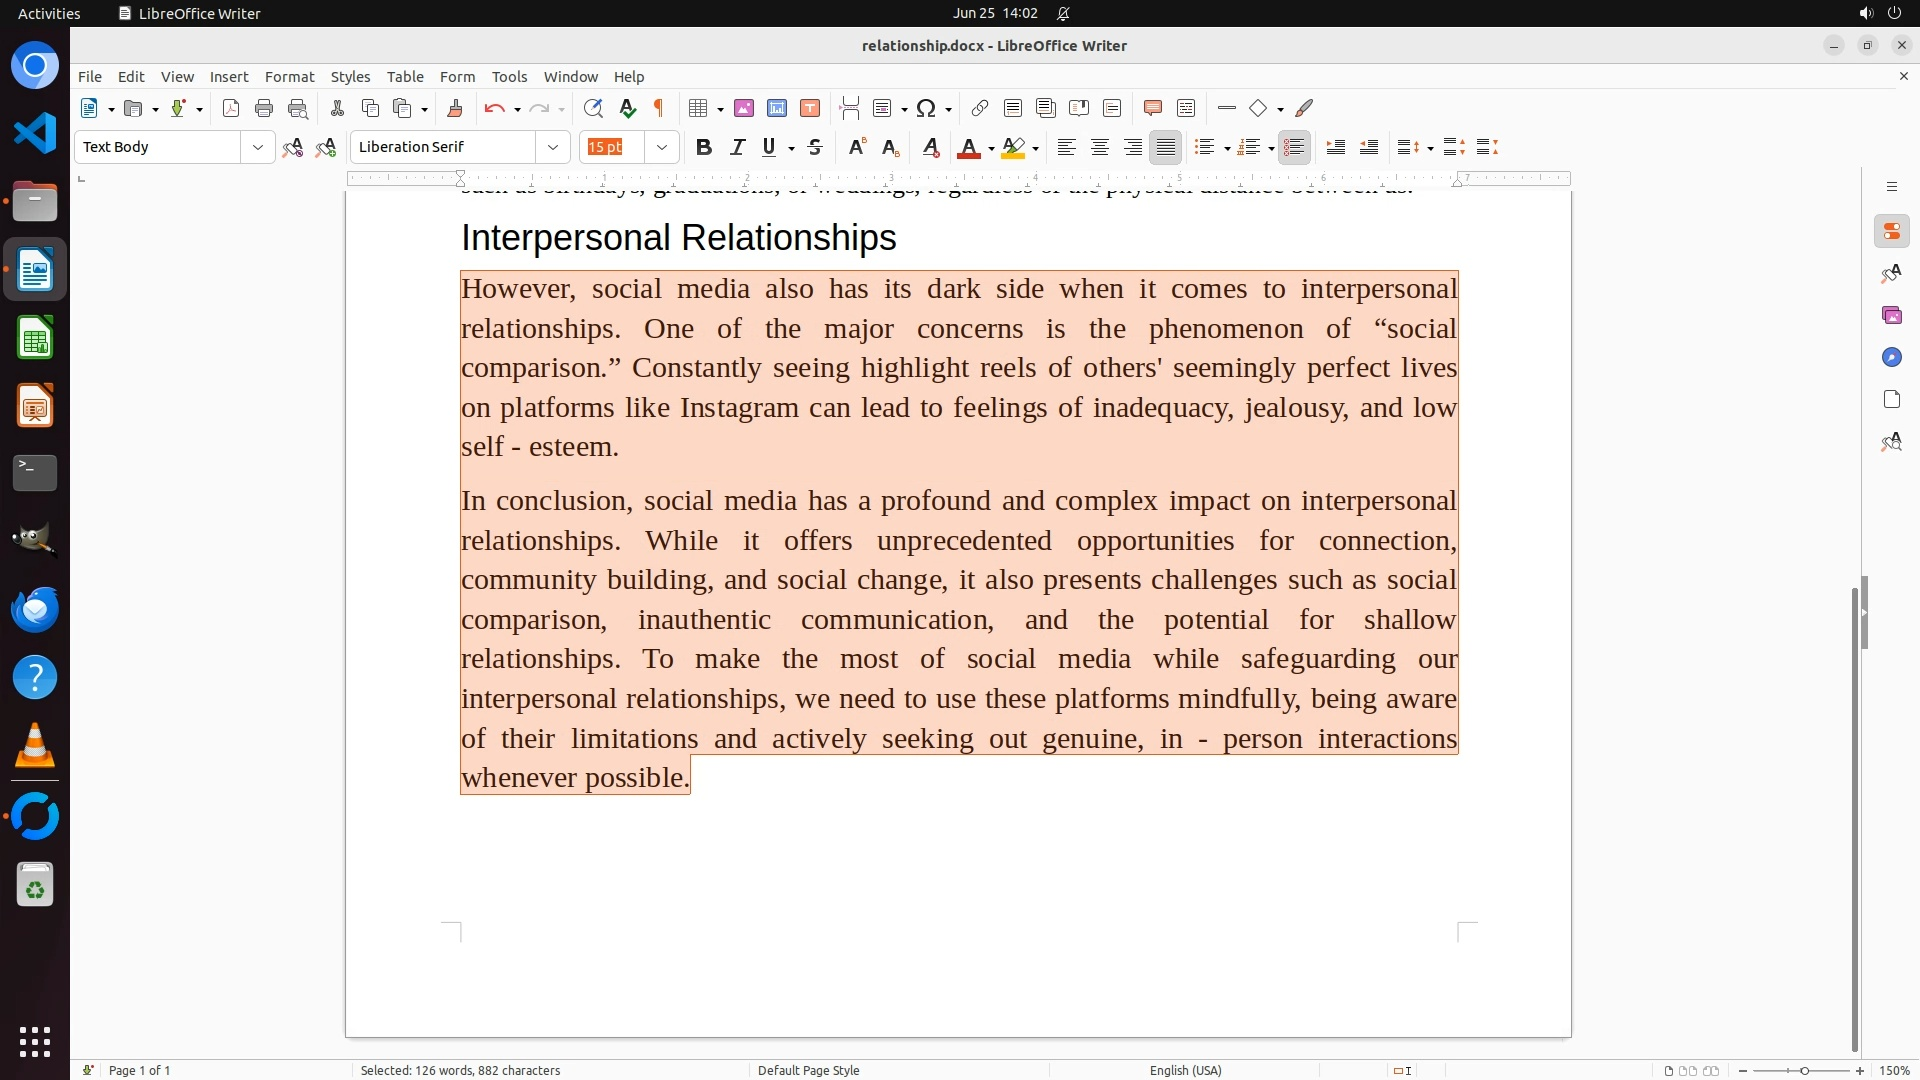Viewport: 1920px width, 1080px height.
Task: Expand the font name dropdown
Action: 553,147
